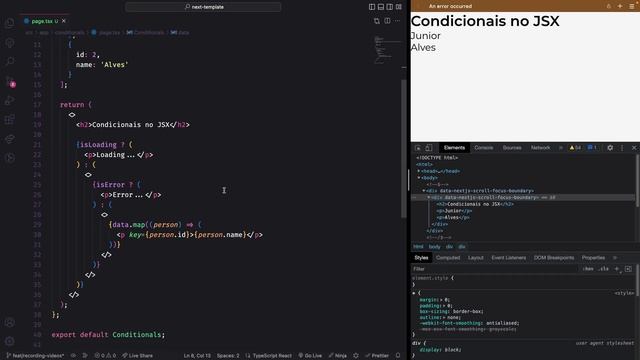Toggle the bottom panel layout icon
Image resolution: width=640 pixels, height=360 pixels.
(381, 7)
